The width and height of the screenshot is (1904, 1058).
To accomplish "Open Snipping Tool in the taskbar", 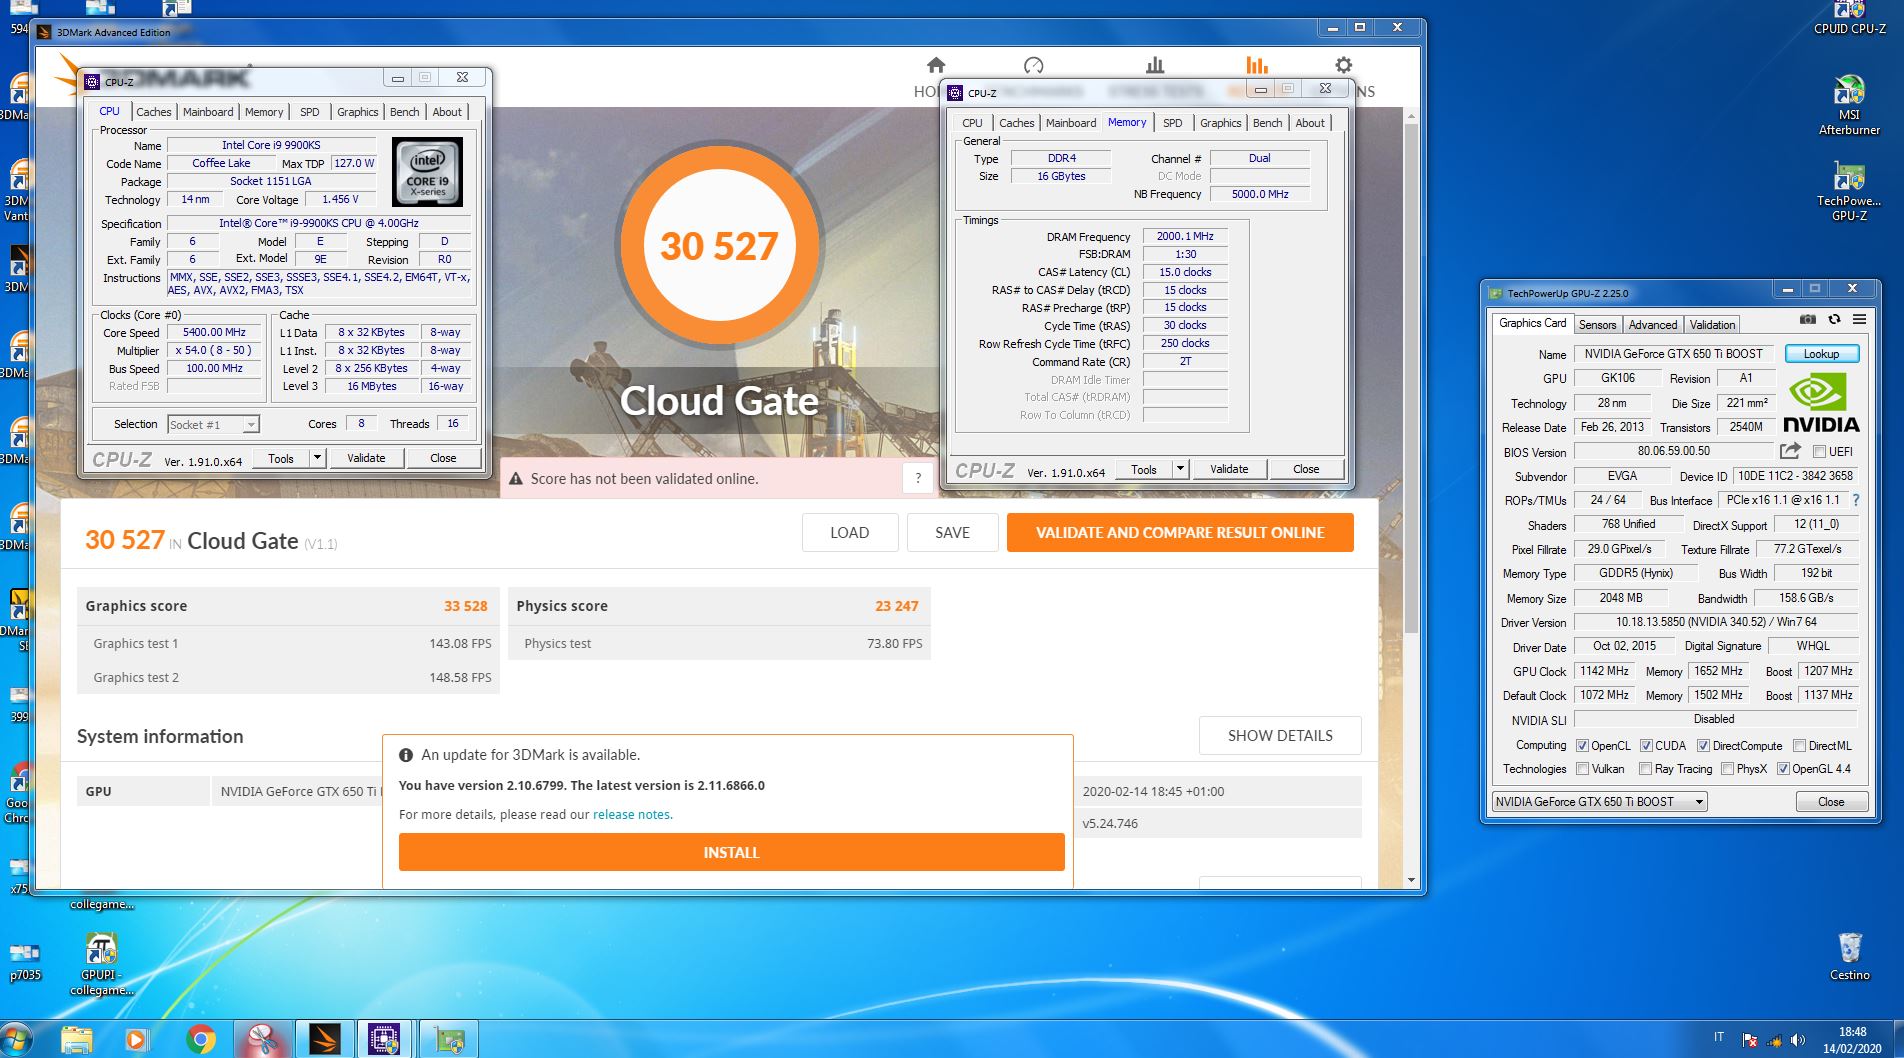I will pyautogui.click(x=262, y=1040).
